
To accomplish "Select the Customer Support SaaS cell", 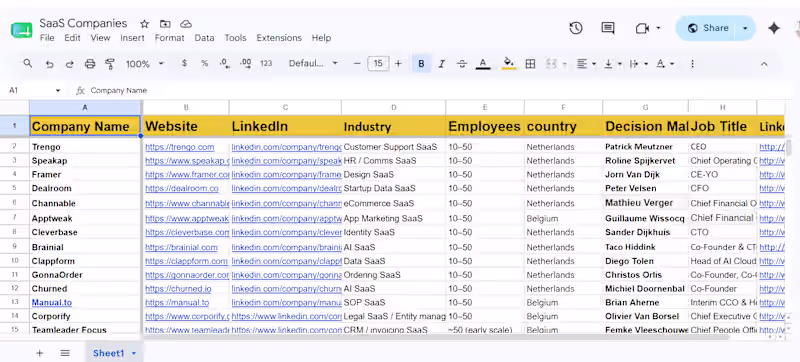I will point(393,147).
